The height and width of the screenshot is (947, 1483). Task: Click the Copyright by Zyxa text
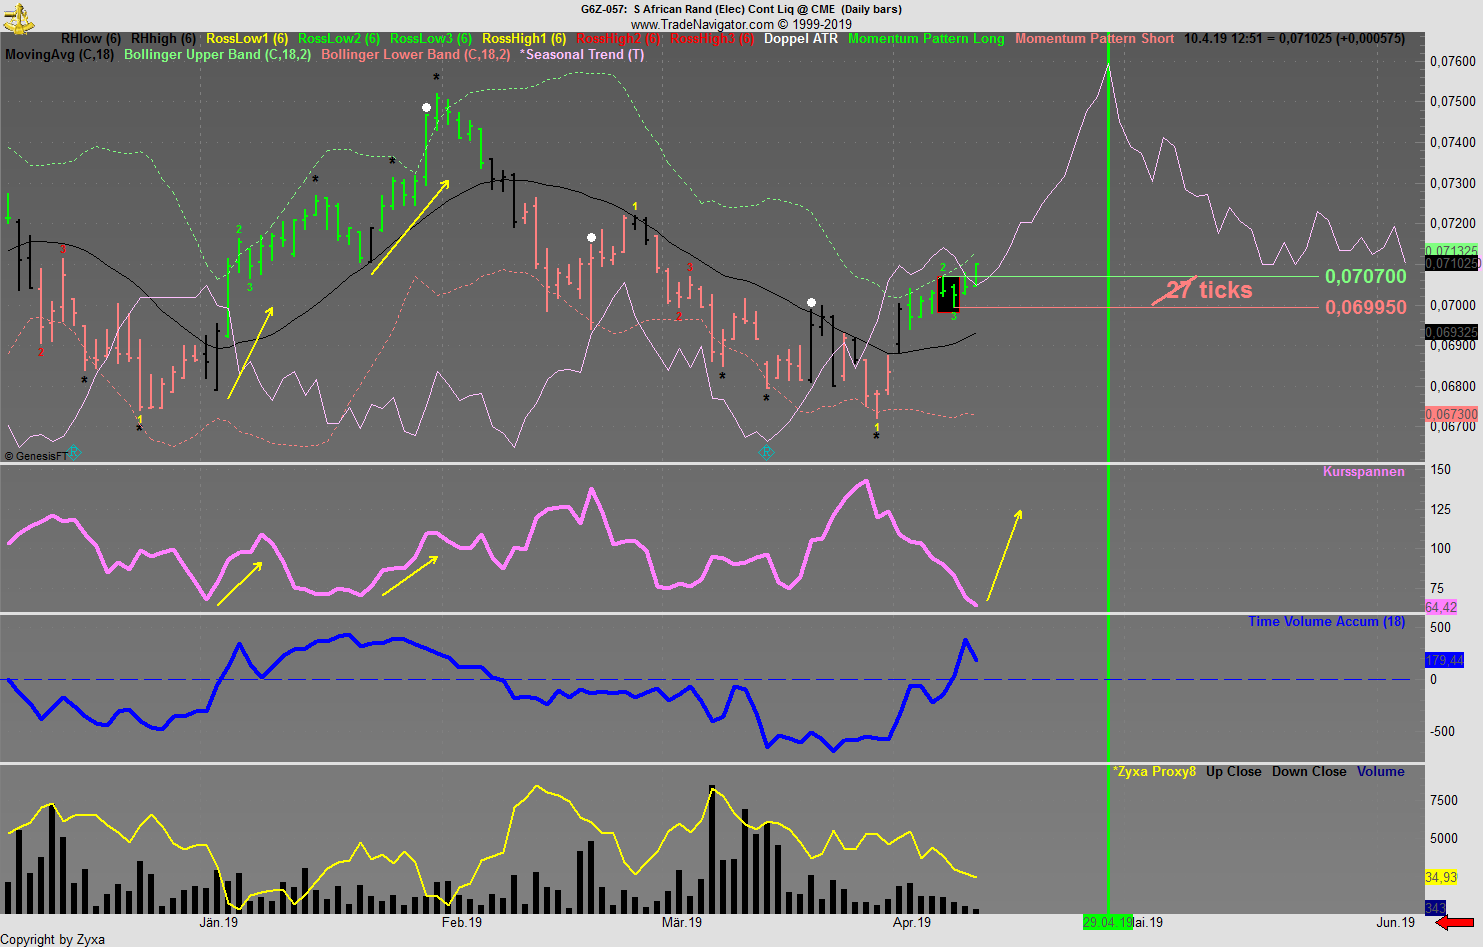click(x=53, y=939)
